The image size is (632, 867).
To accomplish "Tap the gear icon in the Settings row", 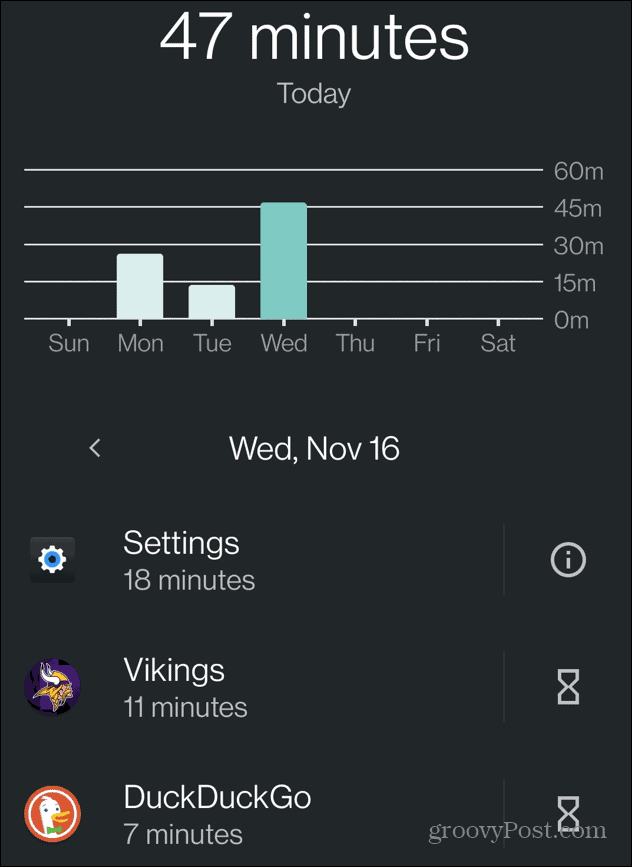I will click(x=52, y=559).
